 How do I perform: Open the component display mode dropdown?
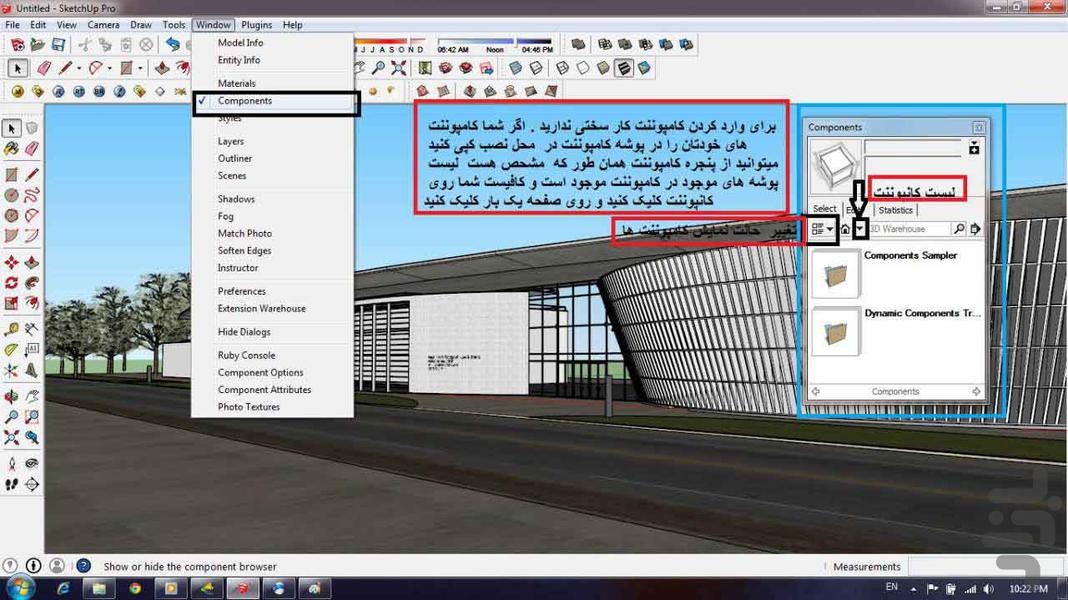[821, 228]
